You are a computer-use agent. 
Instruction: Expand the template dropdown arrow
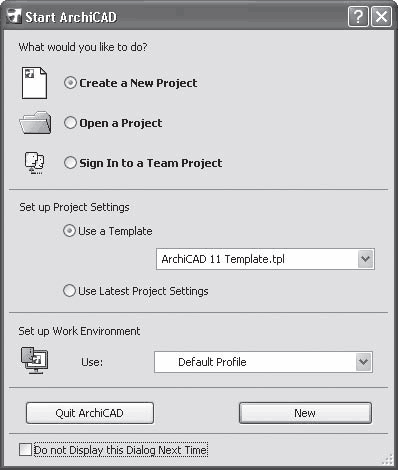366,259
